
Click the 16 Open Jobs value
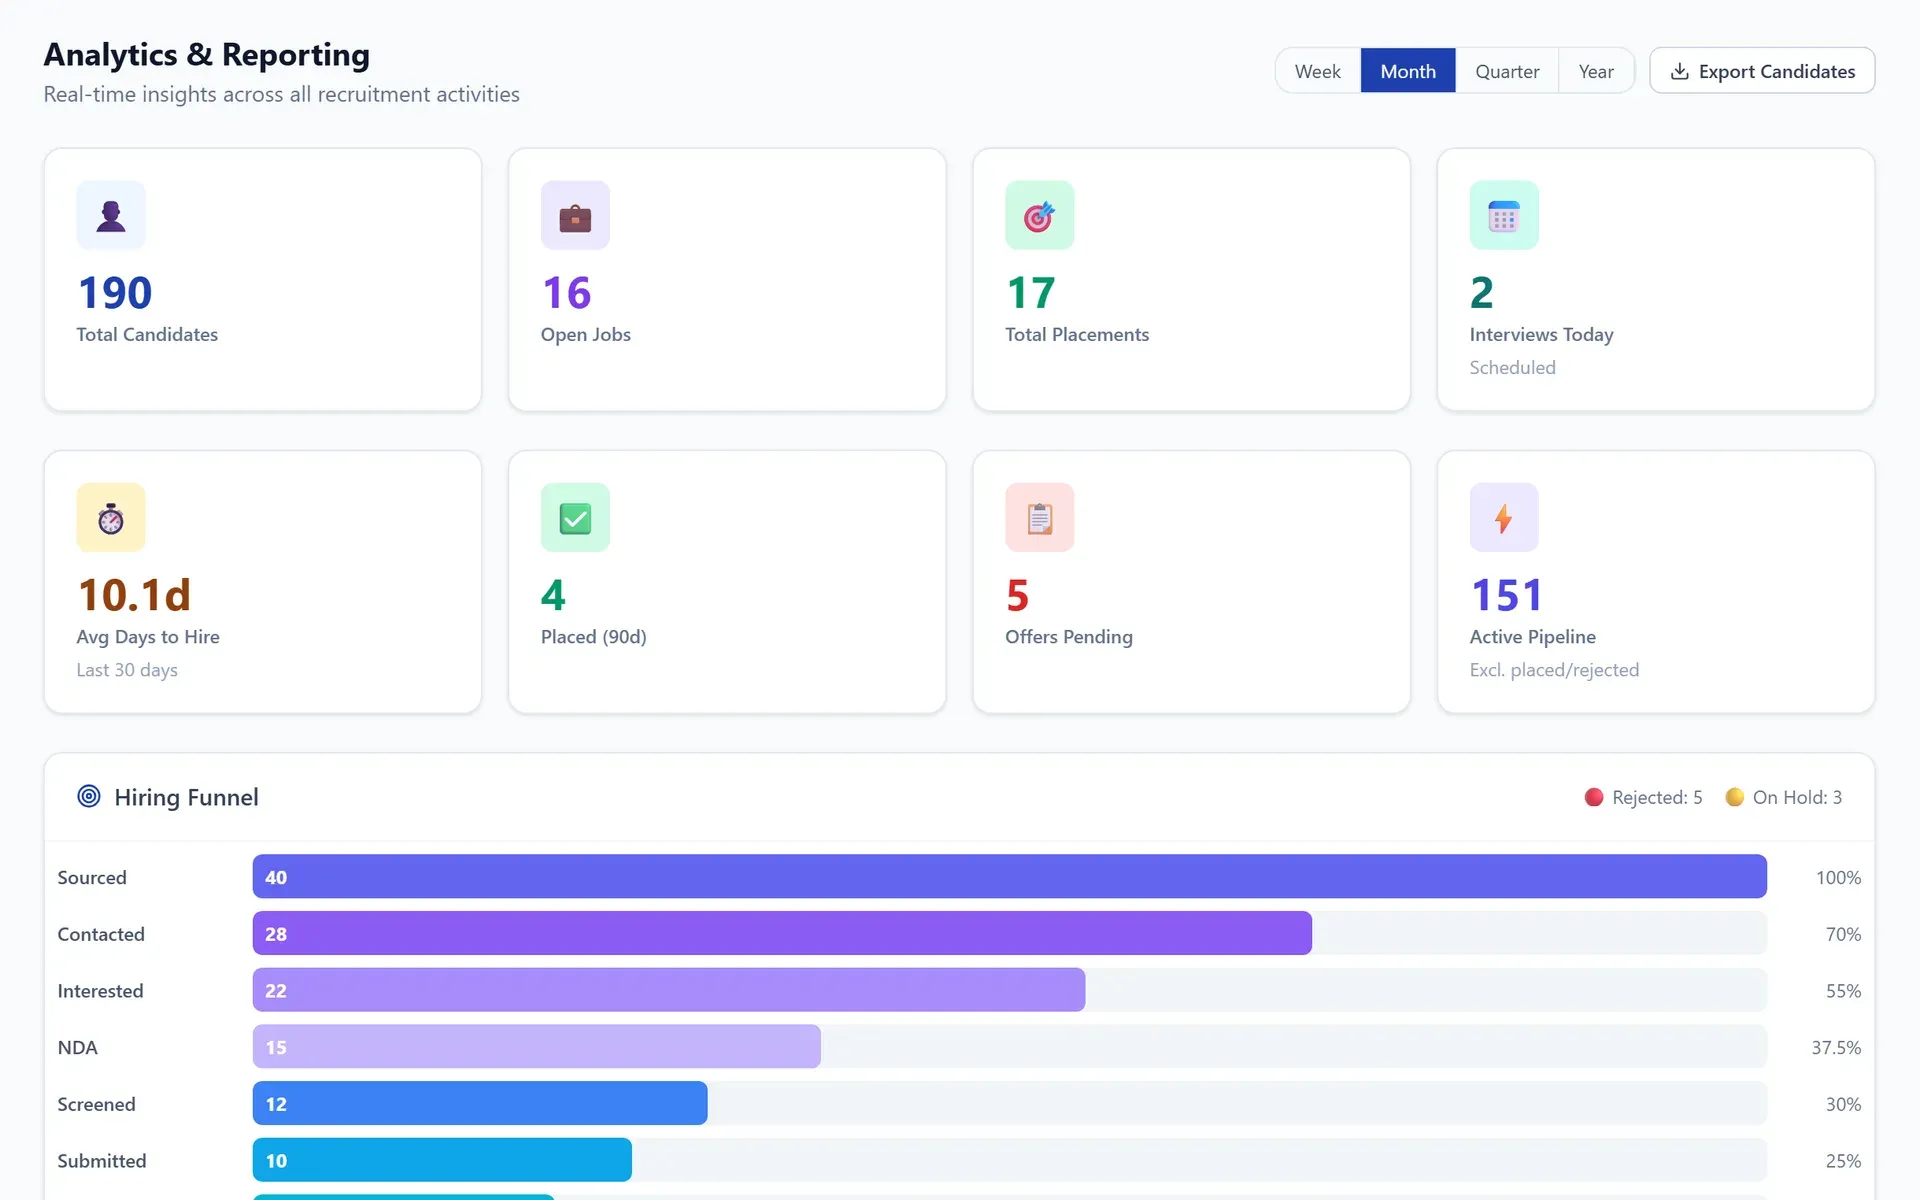[x=566, y=293]
